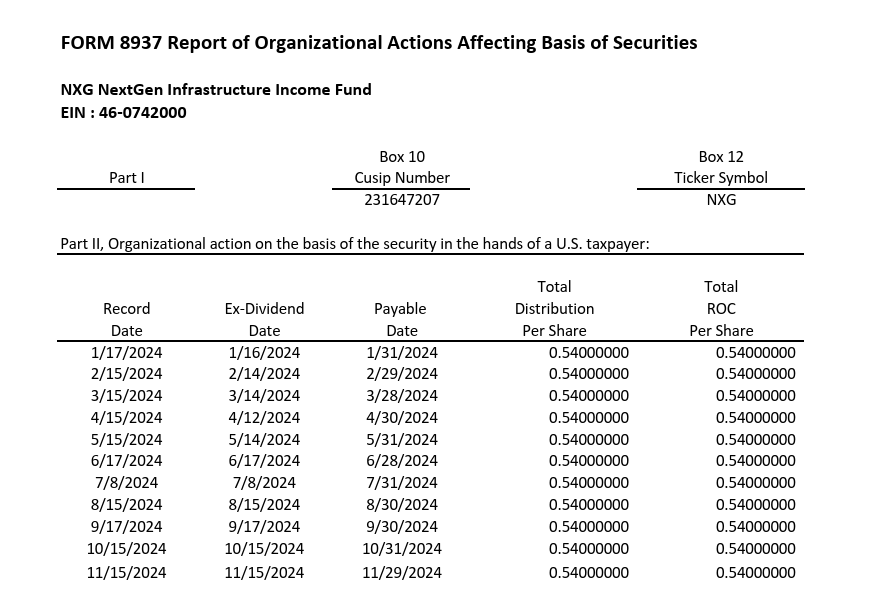Select the Cusip Number value 231647207
Viewport: 877px width, 607px height.
(402, 200)
